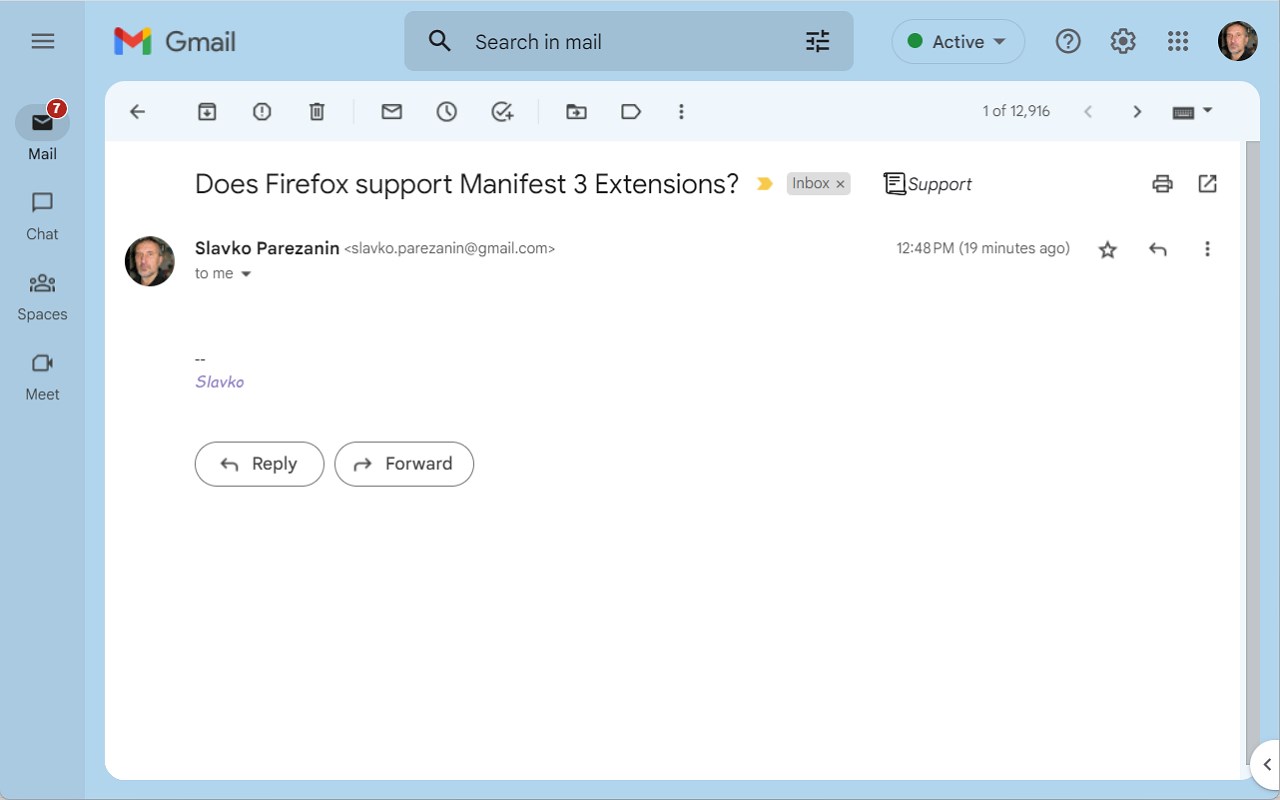Report the message as spam
The height and width of the screenshot is (800, 1280).
click(262, 112)
